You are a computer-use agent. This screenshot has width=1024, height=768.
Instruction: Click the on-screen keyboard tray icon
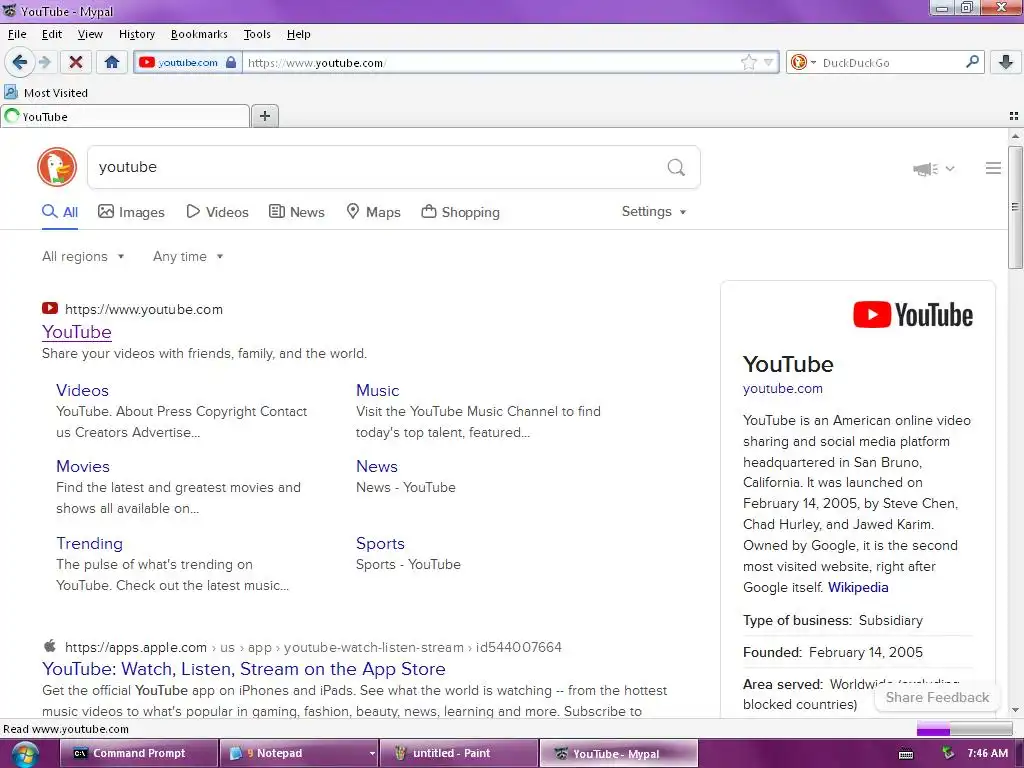[906, 754]
